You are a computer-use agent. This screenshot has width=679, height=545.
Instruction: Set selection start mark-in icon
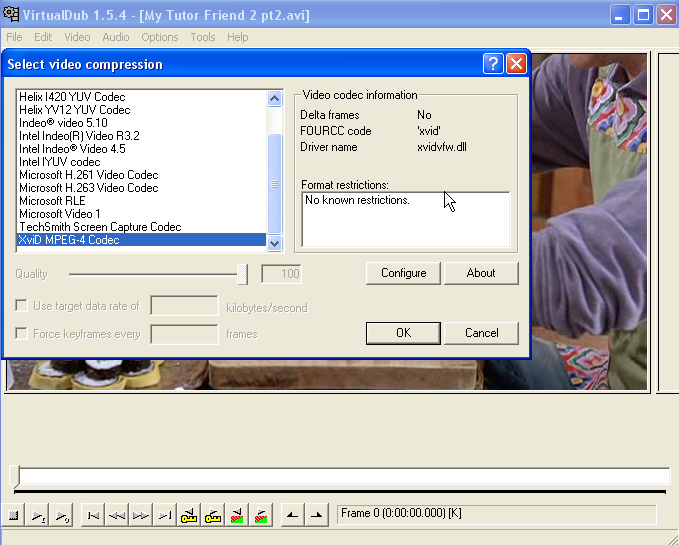292,515
